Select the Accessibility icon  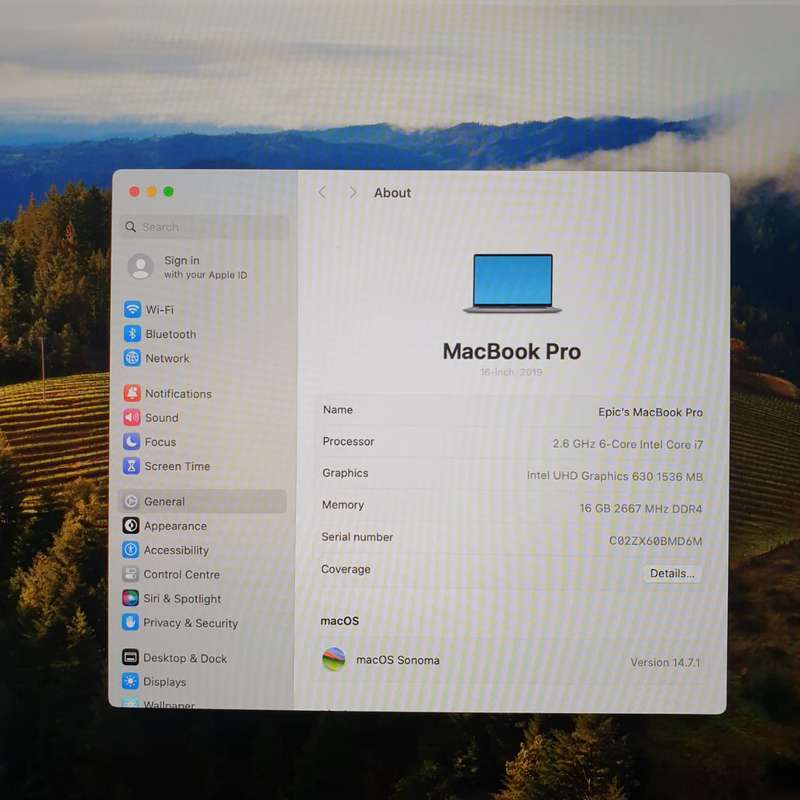click(x=131, y=549)
